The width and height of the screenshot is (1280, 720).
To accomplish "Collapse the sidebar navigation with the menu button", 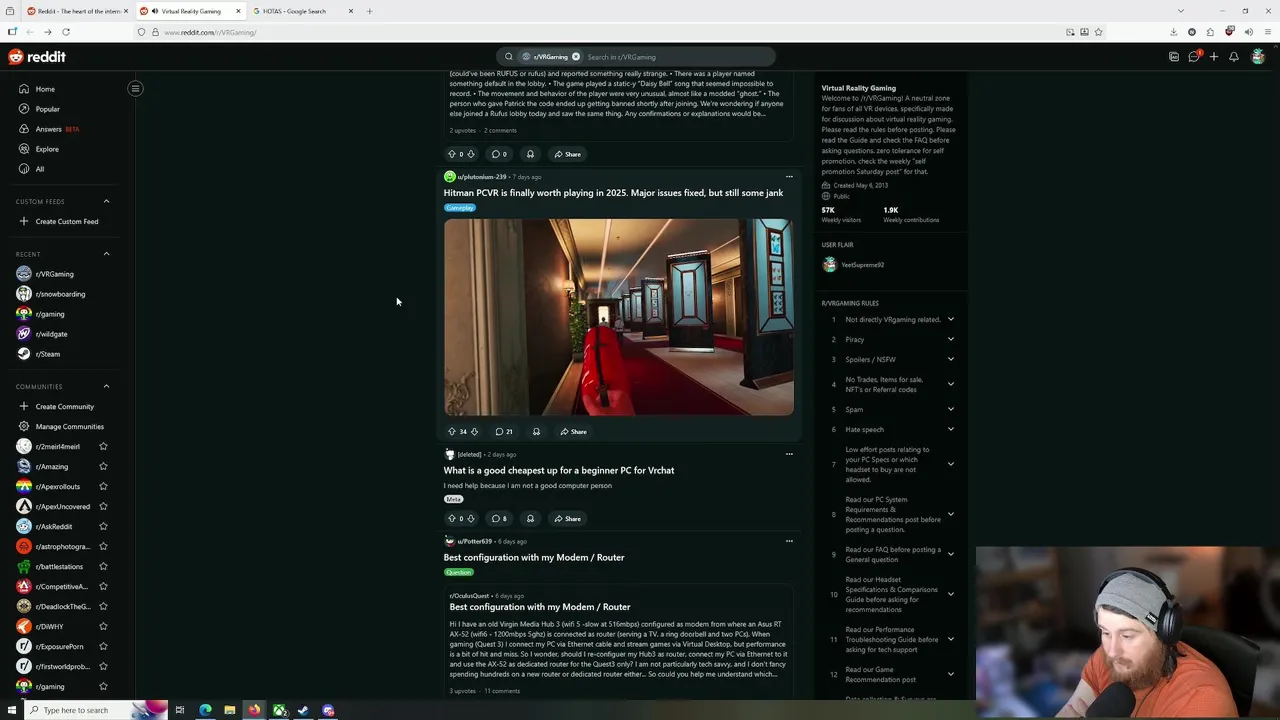I will [135, 88].
